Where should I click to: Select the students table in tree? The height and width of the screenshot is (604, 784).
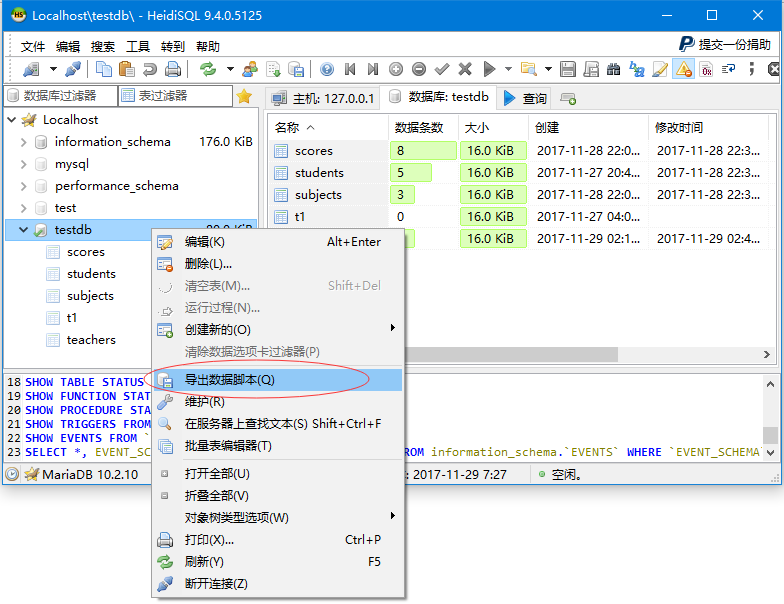point(91,274)
